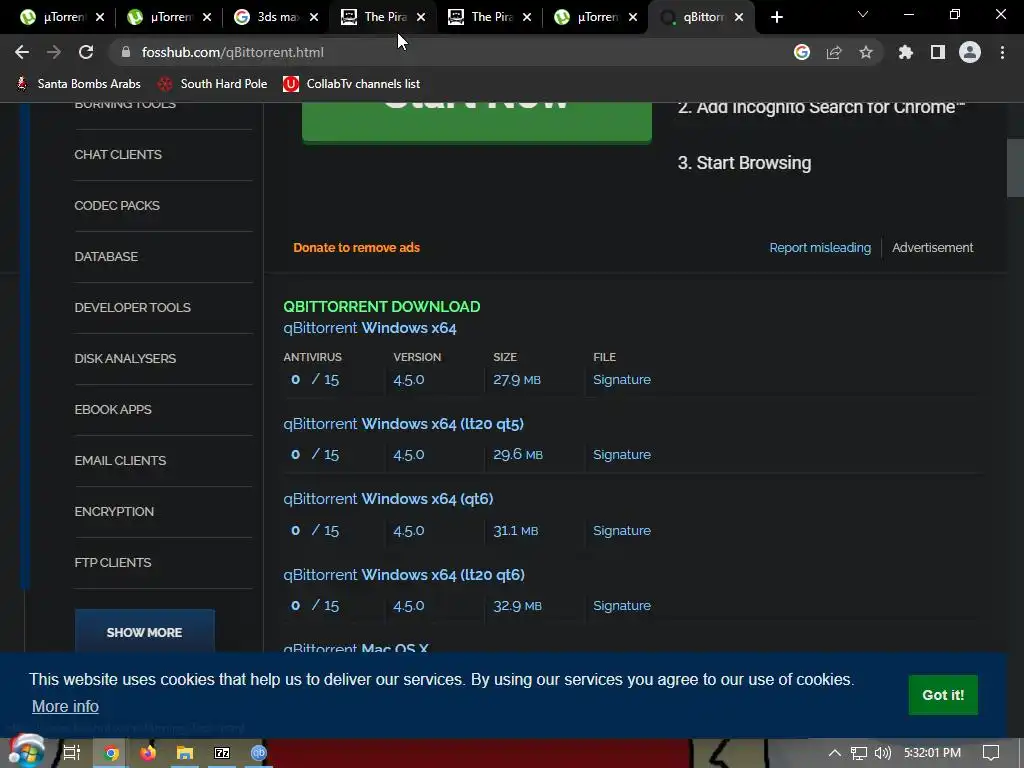Bookmark this page with the star icon

point(865,52)
